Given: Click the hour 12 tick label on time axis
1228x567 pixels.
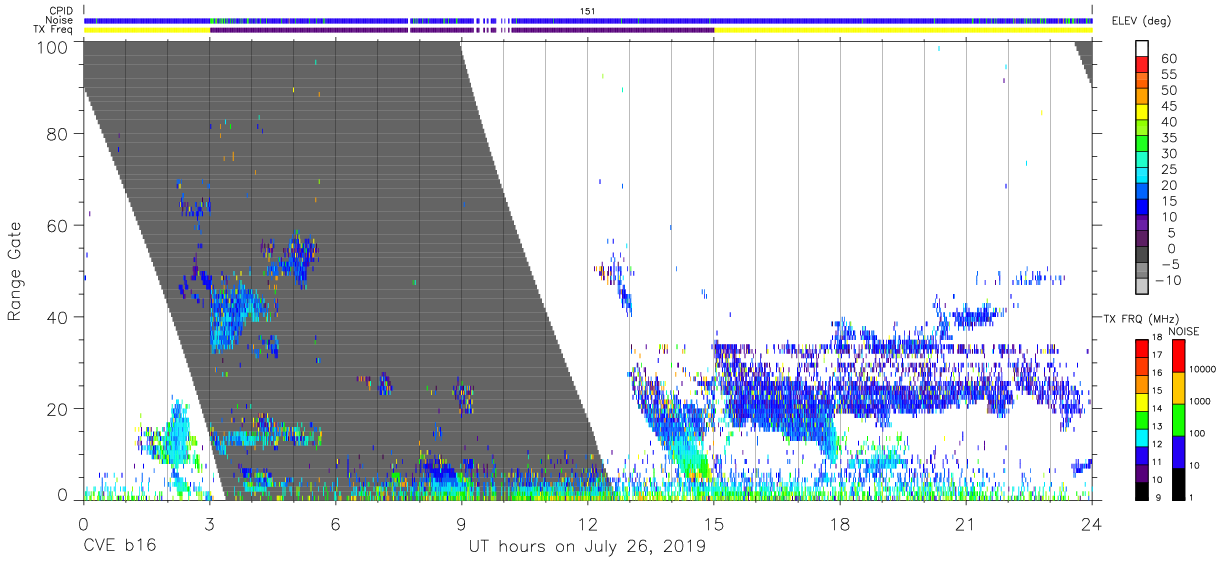Looking at the screenshot, I should pos(588,525).
